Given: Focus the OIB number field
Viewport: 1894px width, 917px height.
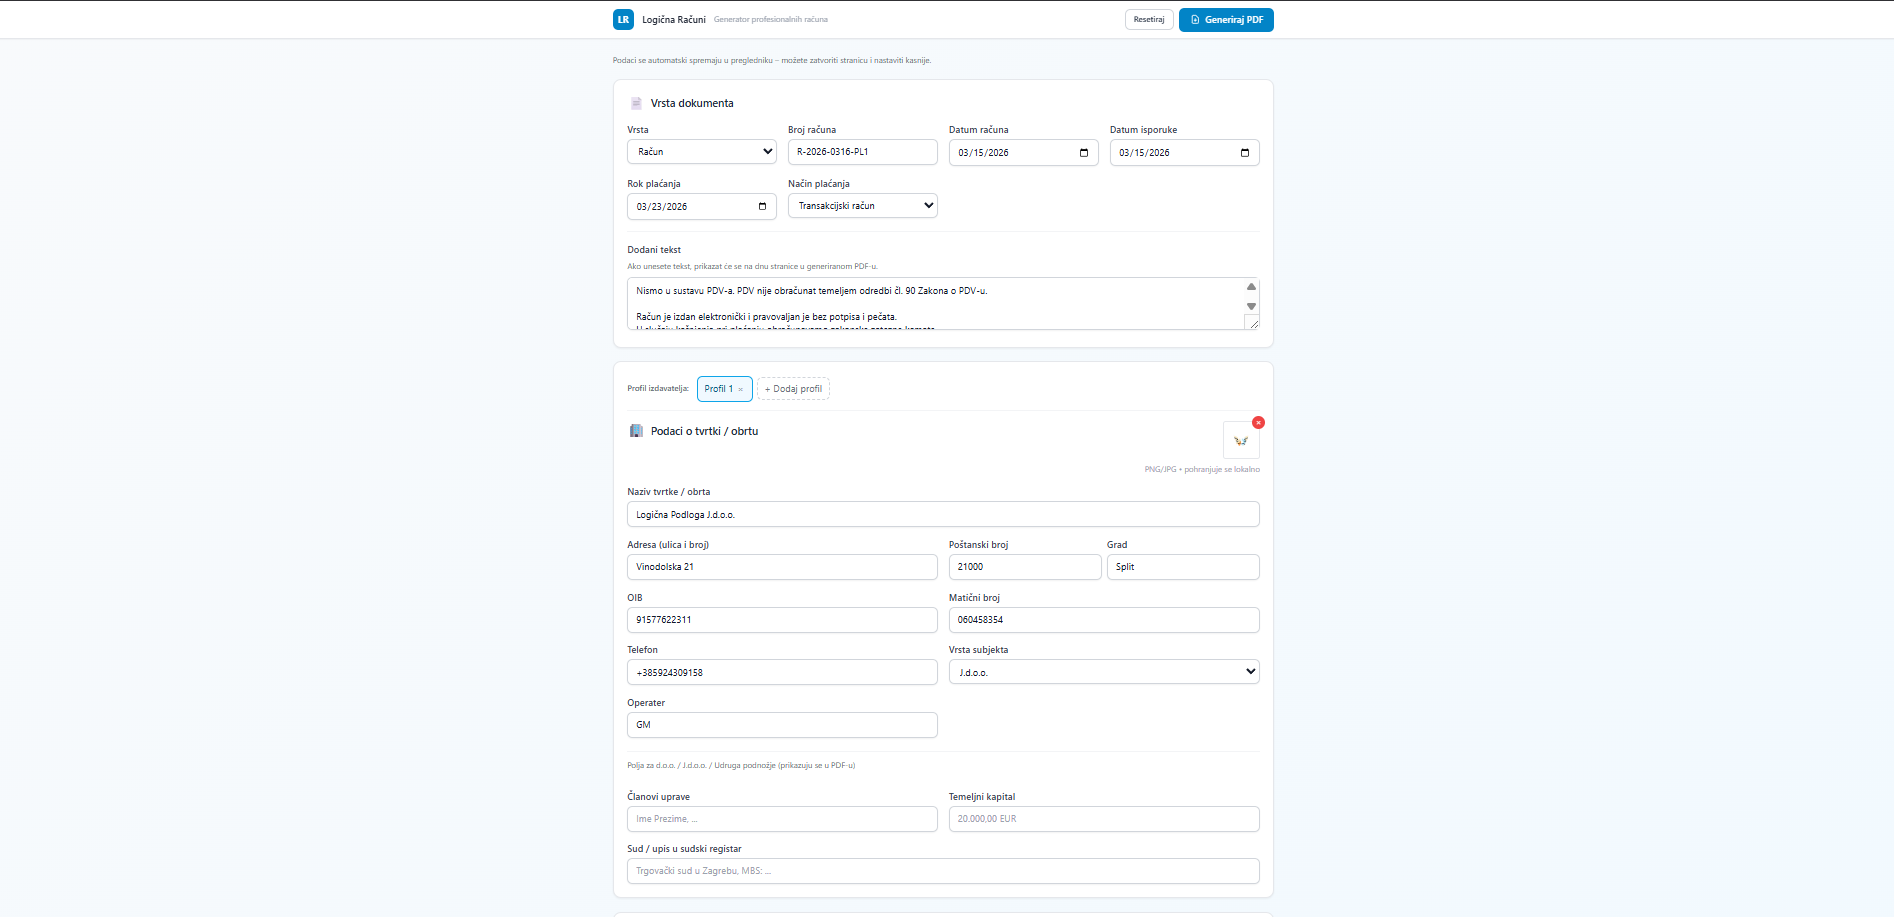Looking at the screenshot, I should 782,620.
